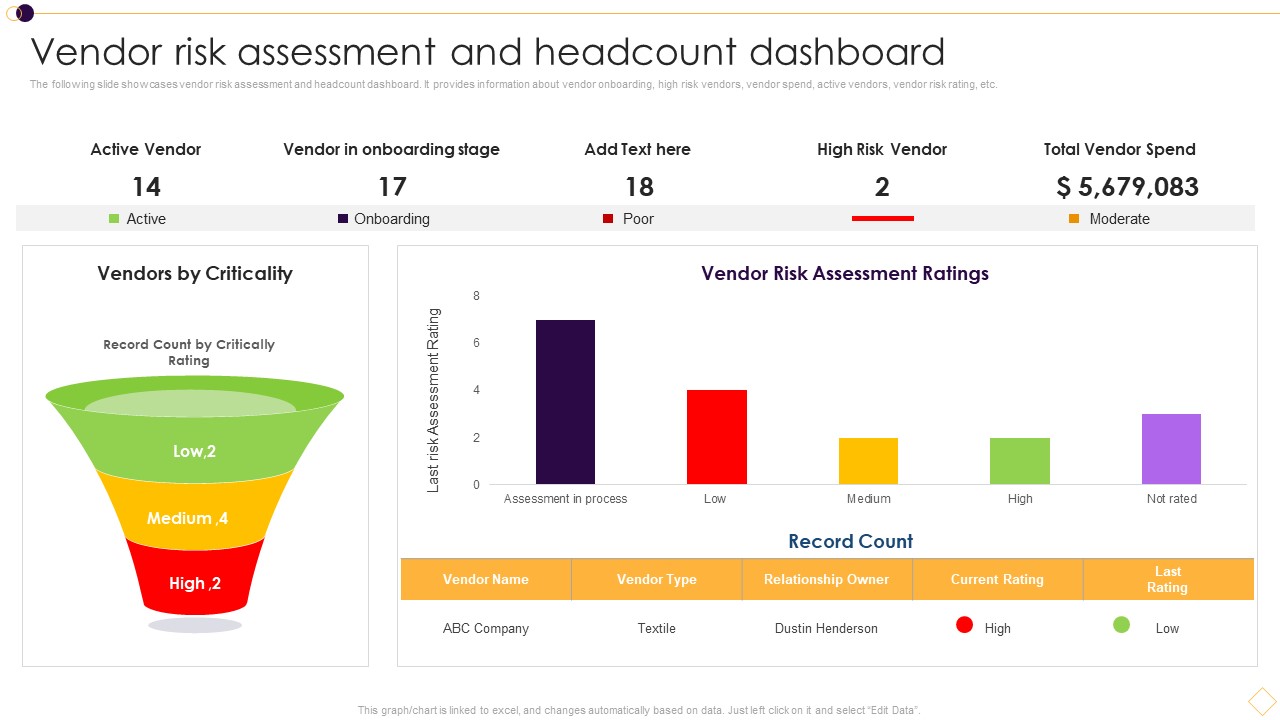Click the Medium axis label
The height and width of the screenshot is (720, 1280).
(869, 498)
